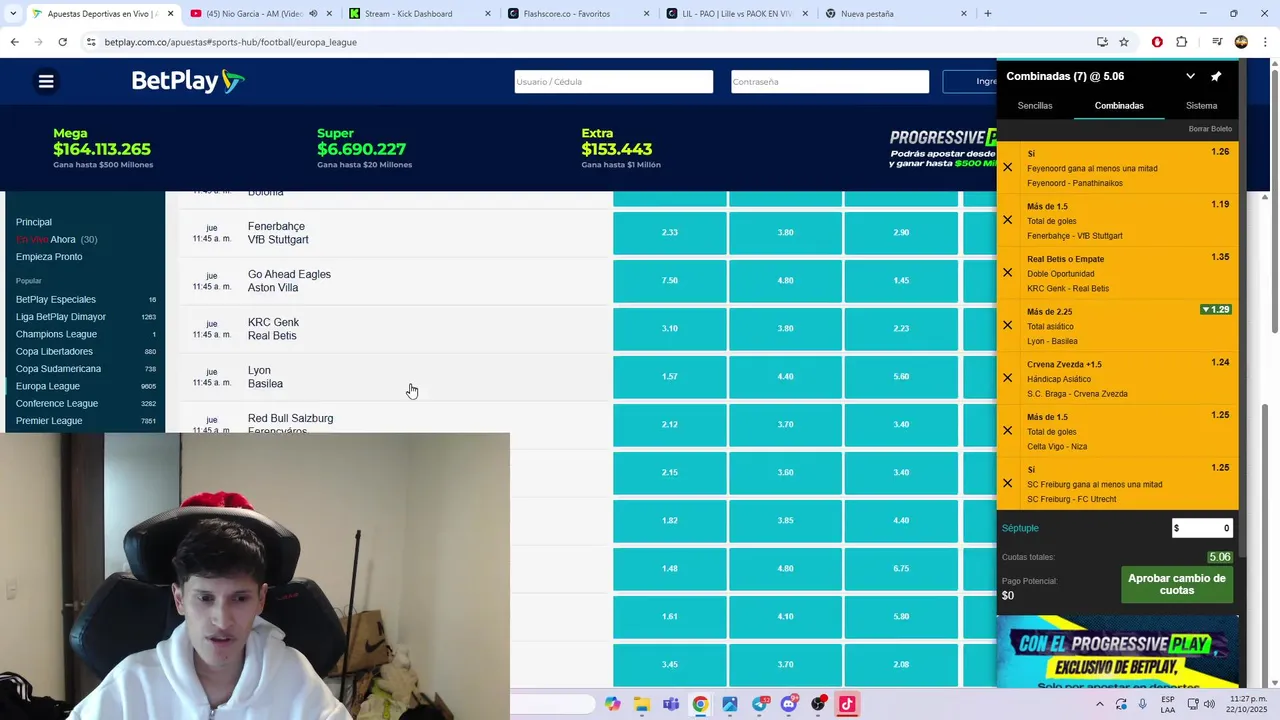Open the BetPlay hamburger menu
This screenshot has height=720, width=1280.
46,81
